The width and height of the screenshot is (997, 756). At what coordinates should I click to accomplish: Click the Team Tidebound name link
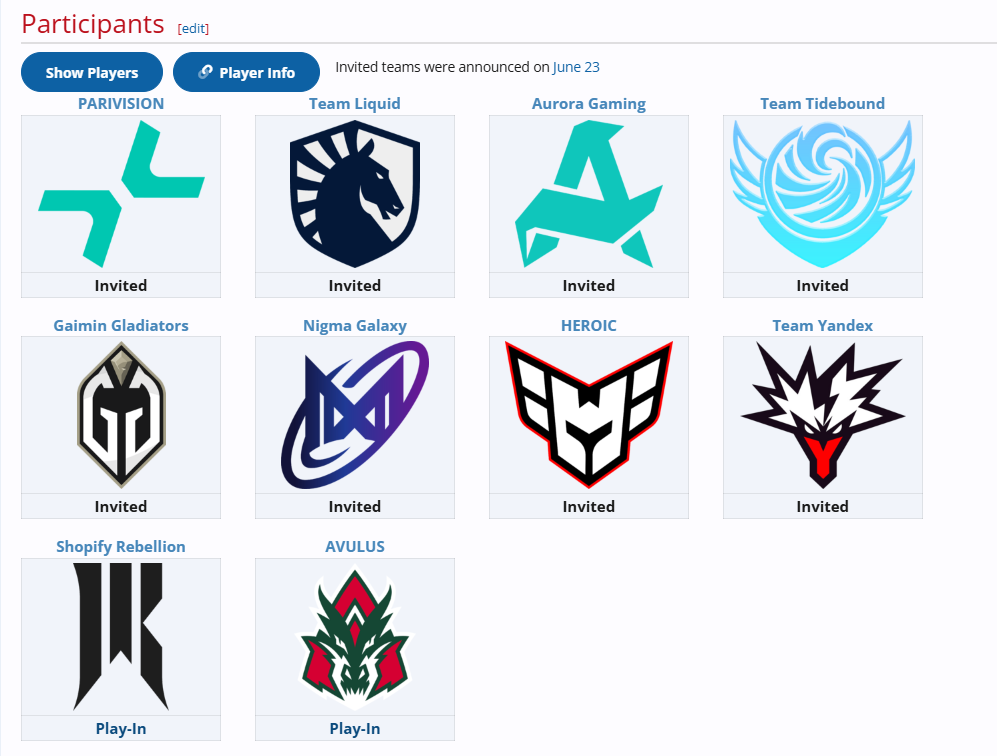[x=823, y=104]
